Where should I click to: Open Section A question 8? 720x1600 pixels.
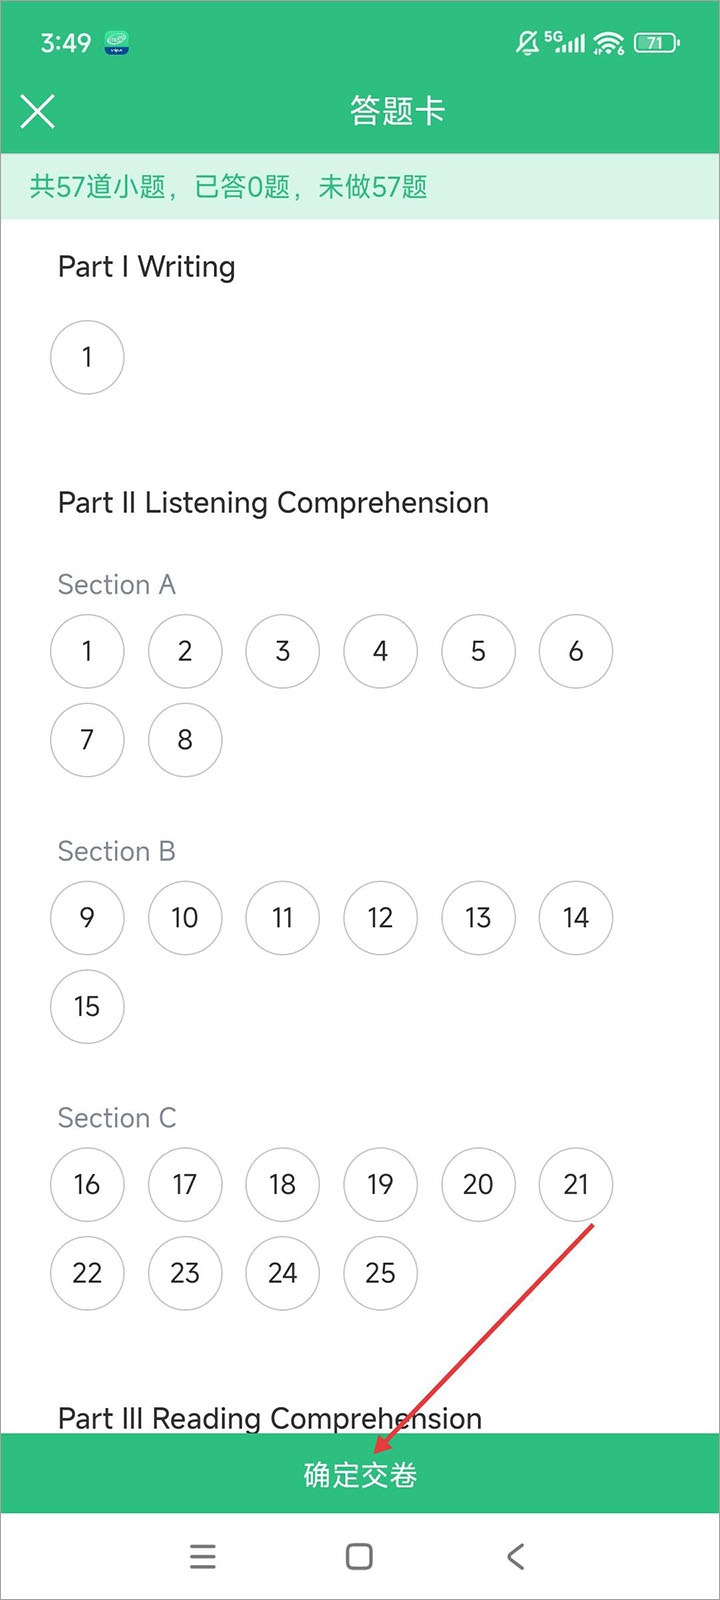[185, 740]
